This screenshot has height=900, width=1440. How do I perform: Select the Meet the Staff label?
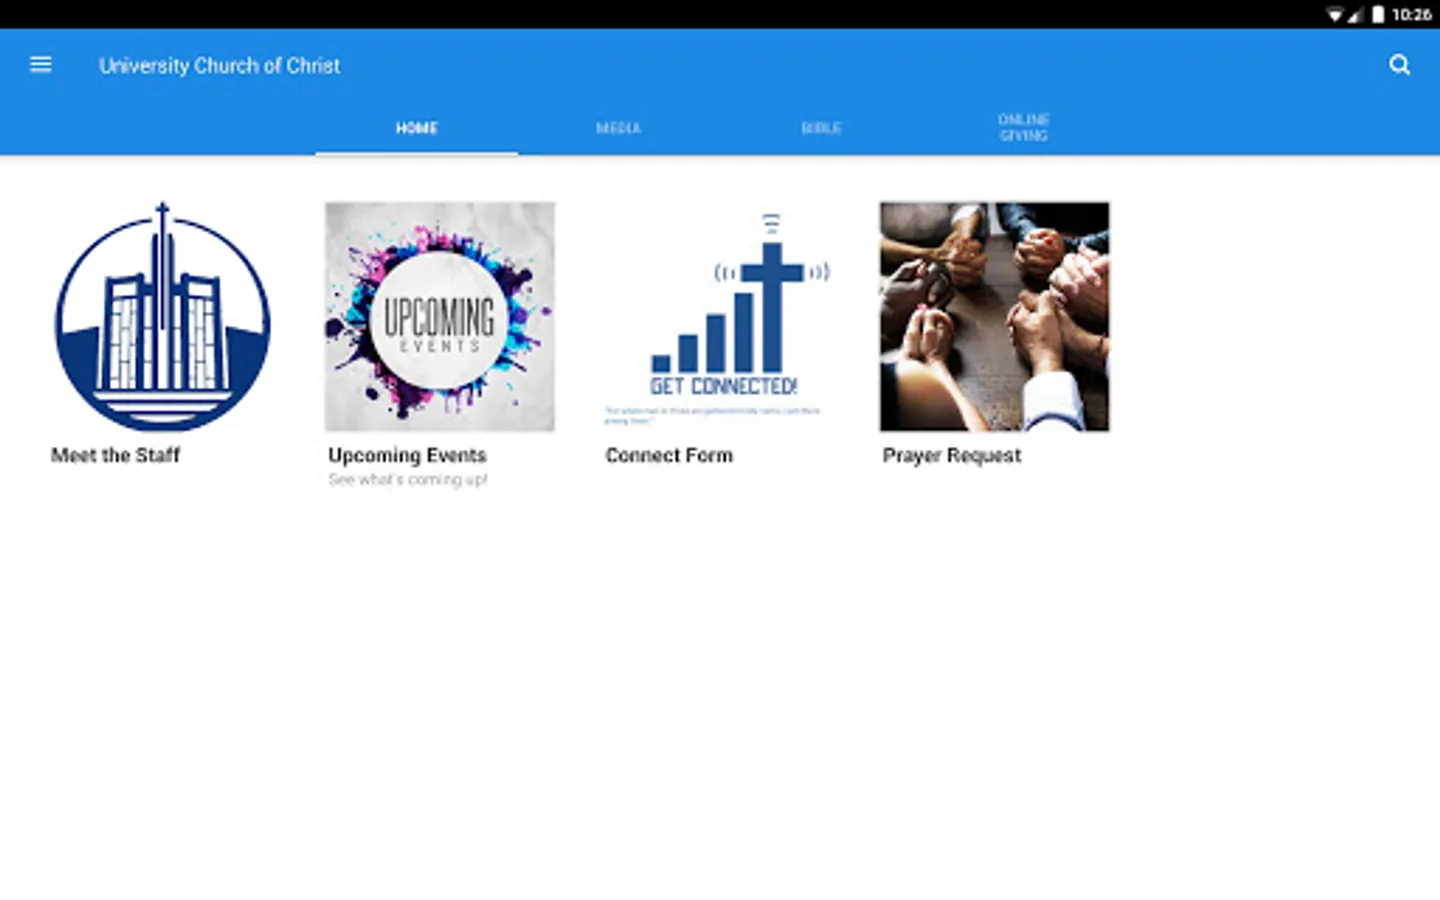click(116, 456)
